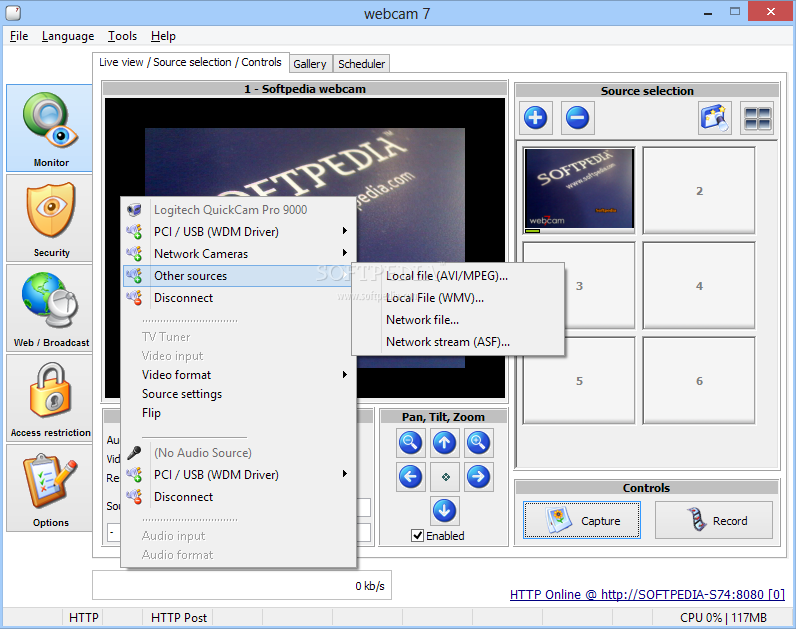The width and height of the screenshot is (796, 629).
Task: Click the audio Disconnect plug icon
Action: click(135, 496)
